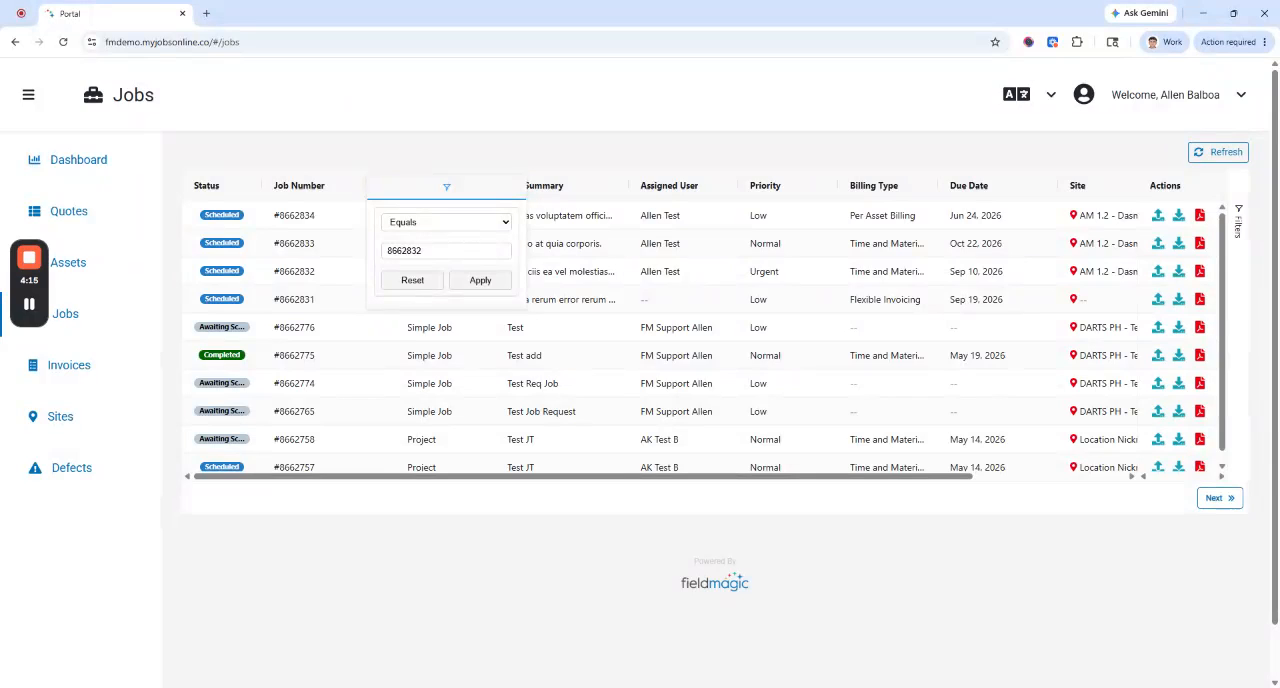Click the browser address bar URL
Viewport: 1280px width, 688px height.
(172, 42)
